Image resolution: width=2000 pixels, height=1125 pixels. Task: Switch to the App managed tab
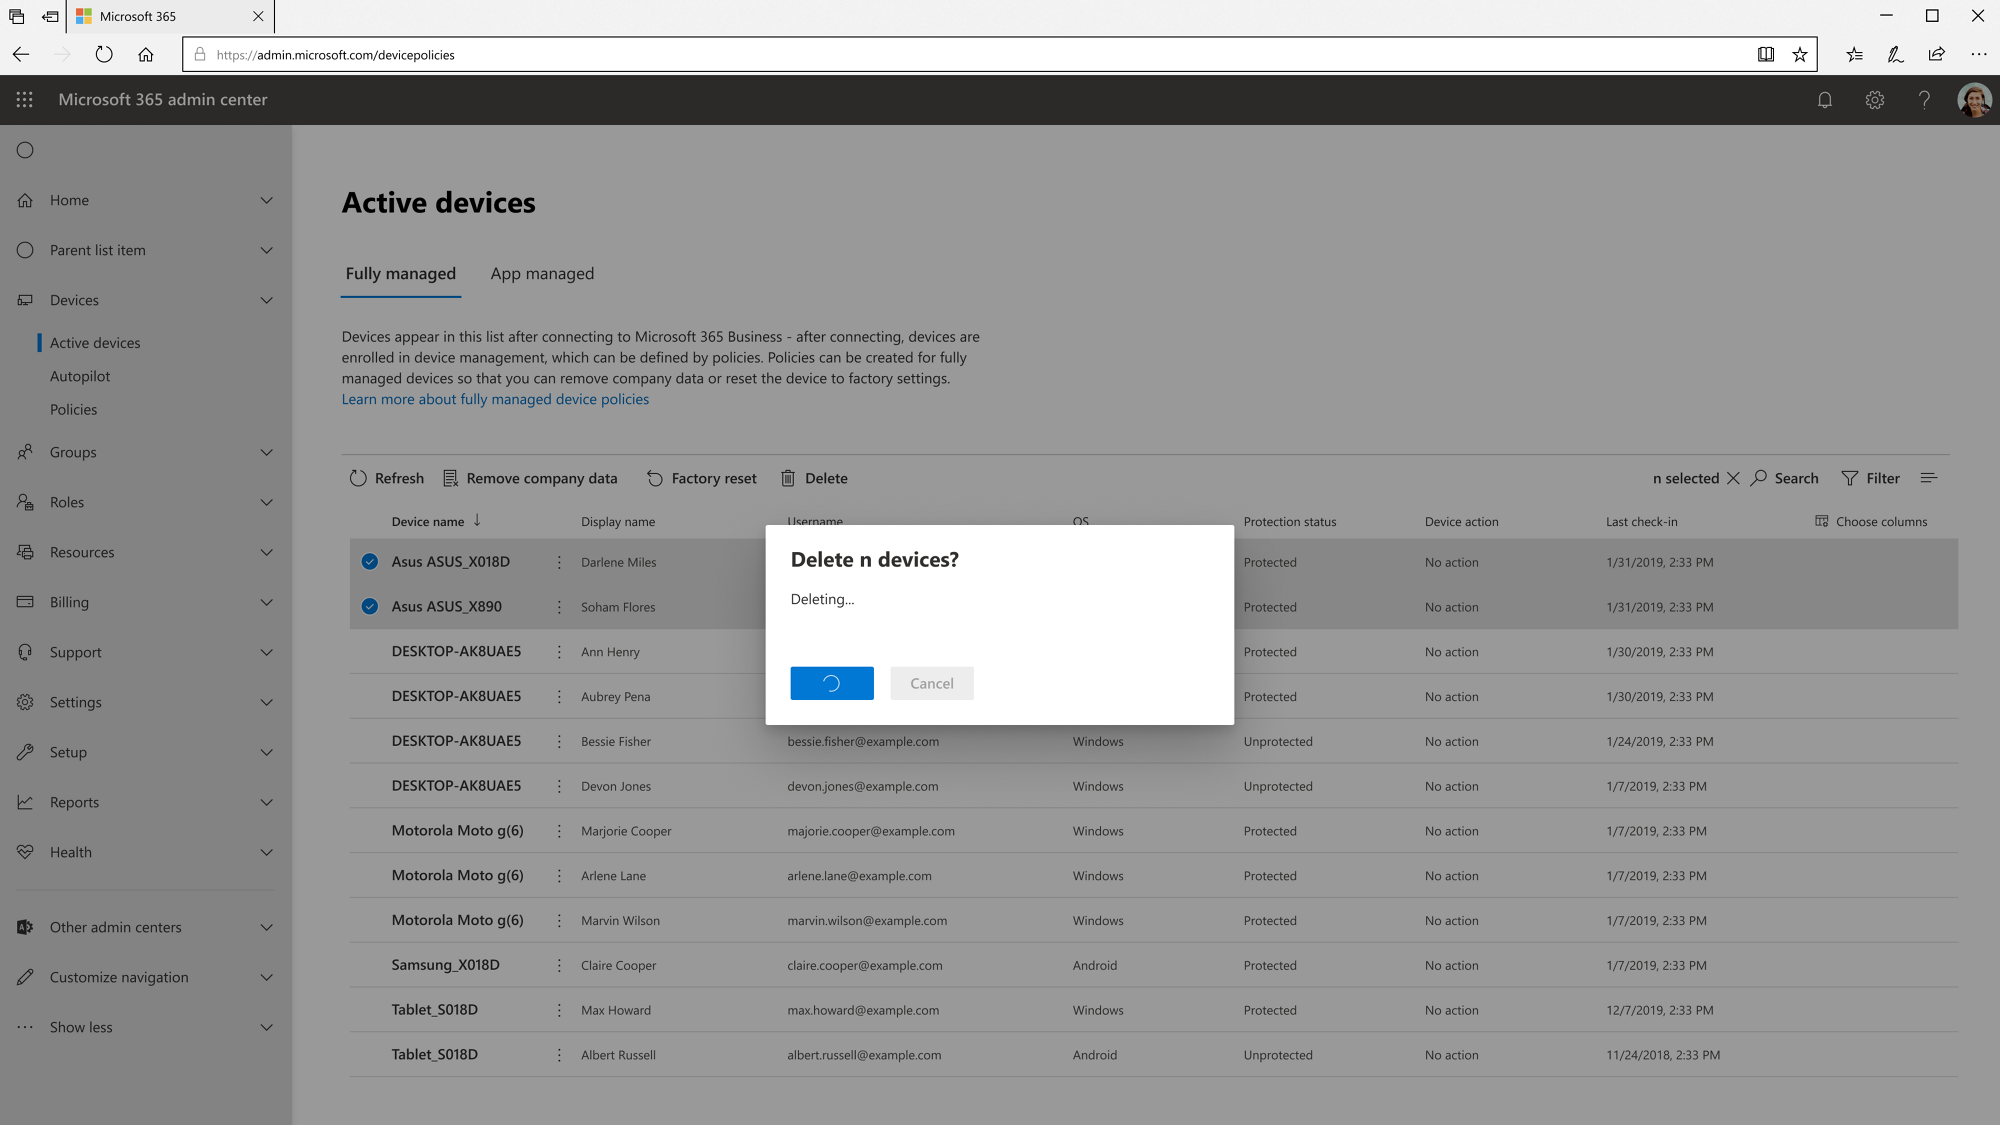542,273
